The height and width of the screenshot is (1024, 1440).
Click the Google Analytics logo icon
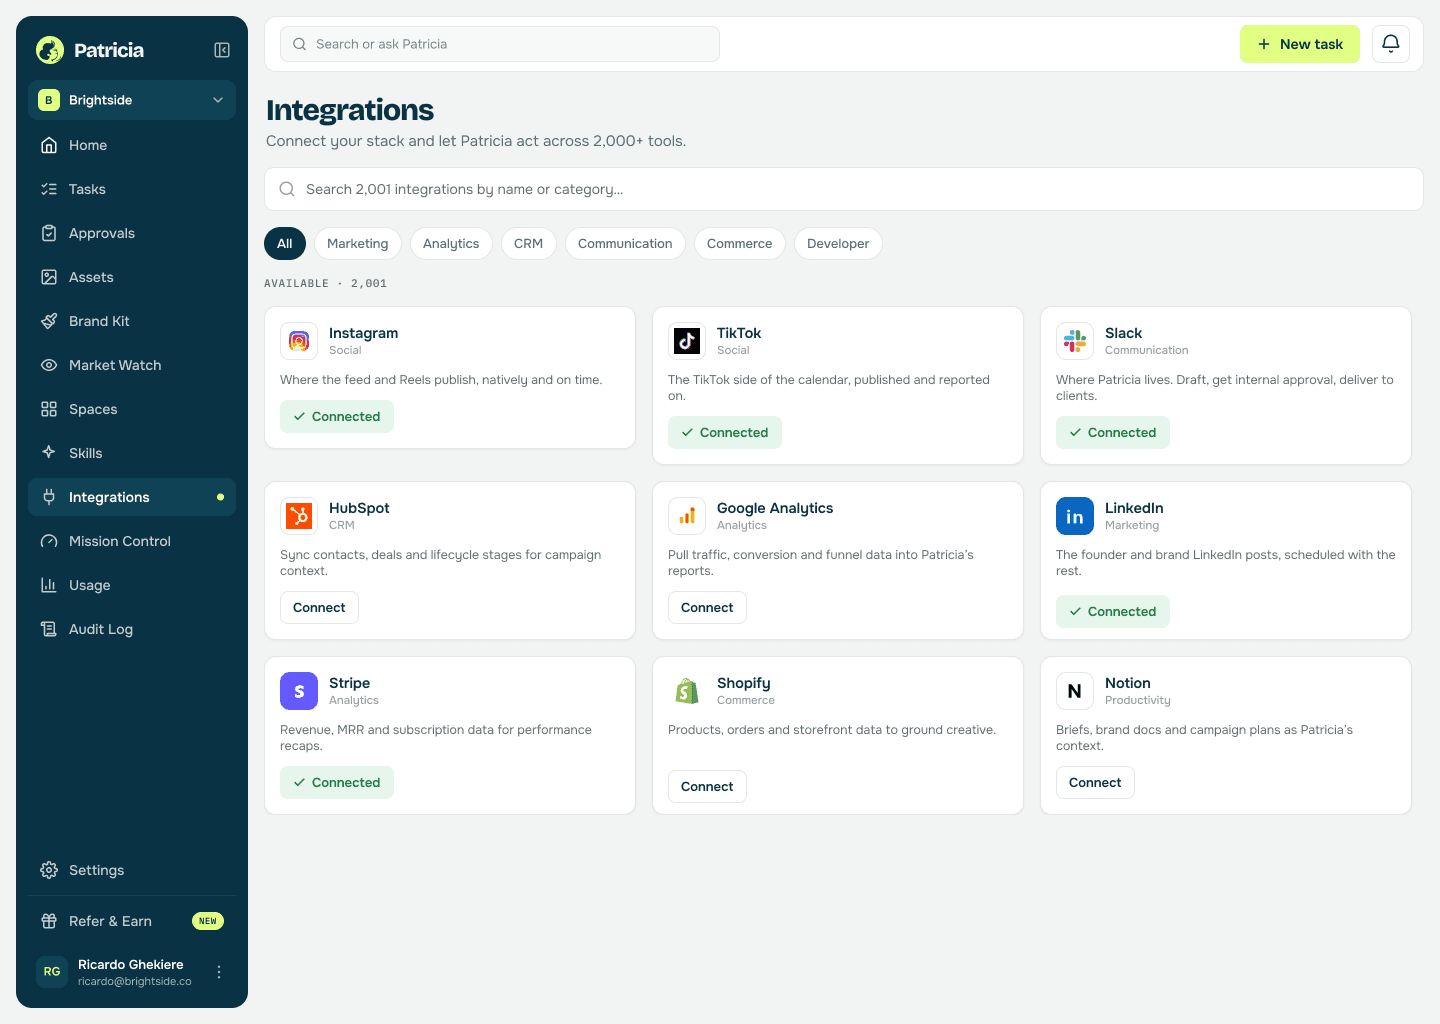(x=687, y=516)
